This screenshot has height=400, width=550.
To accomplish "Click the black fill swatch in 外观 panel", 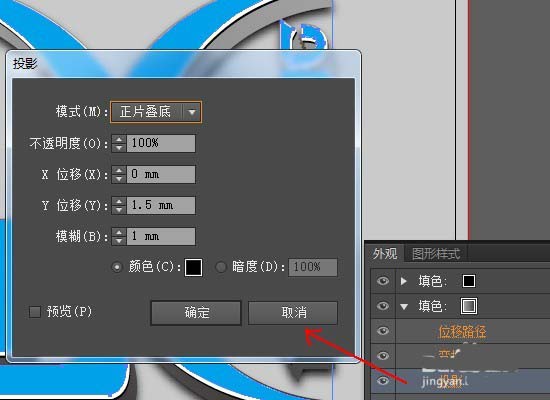I will 469,281.
